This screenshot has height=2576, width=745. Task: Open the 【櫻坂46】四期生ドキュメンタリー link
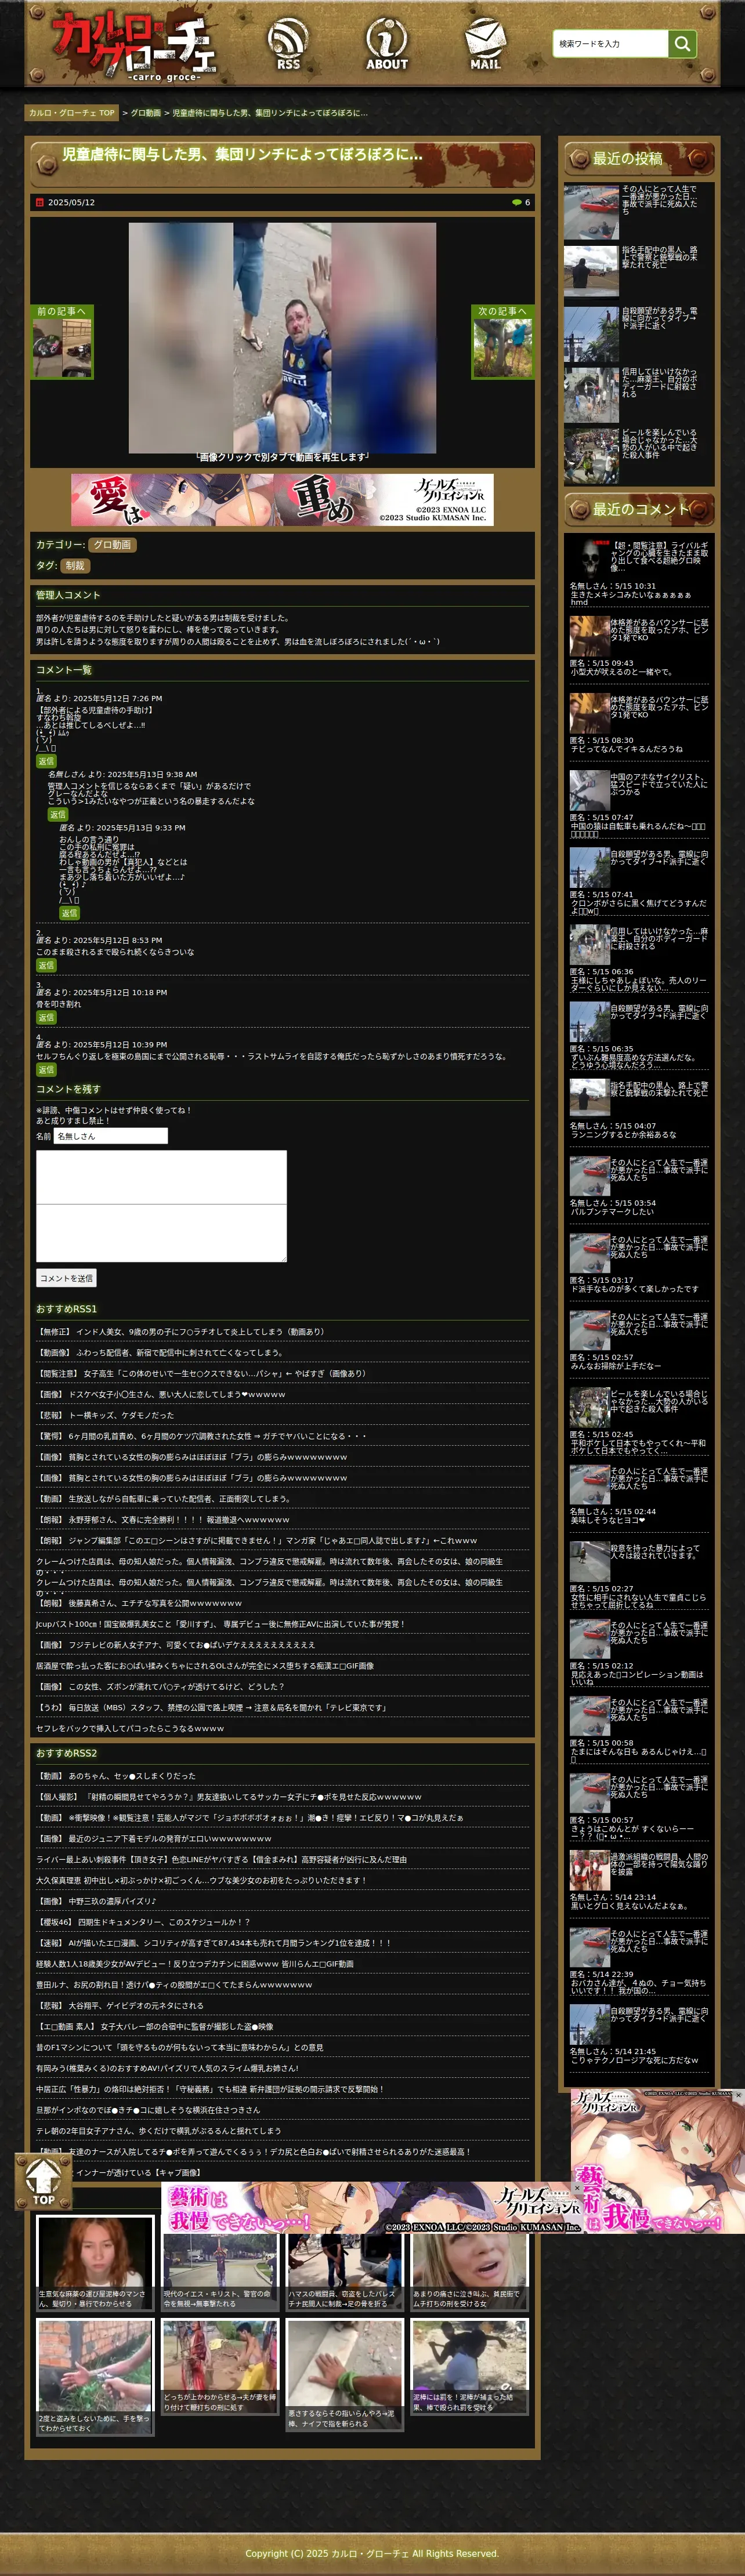pos(143,1922)
